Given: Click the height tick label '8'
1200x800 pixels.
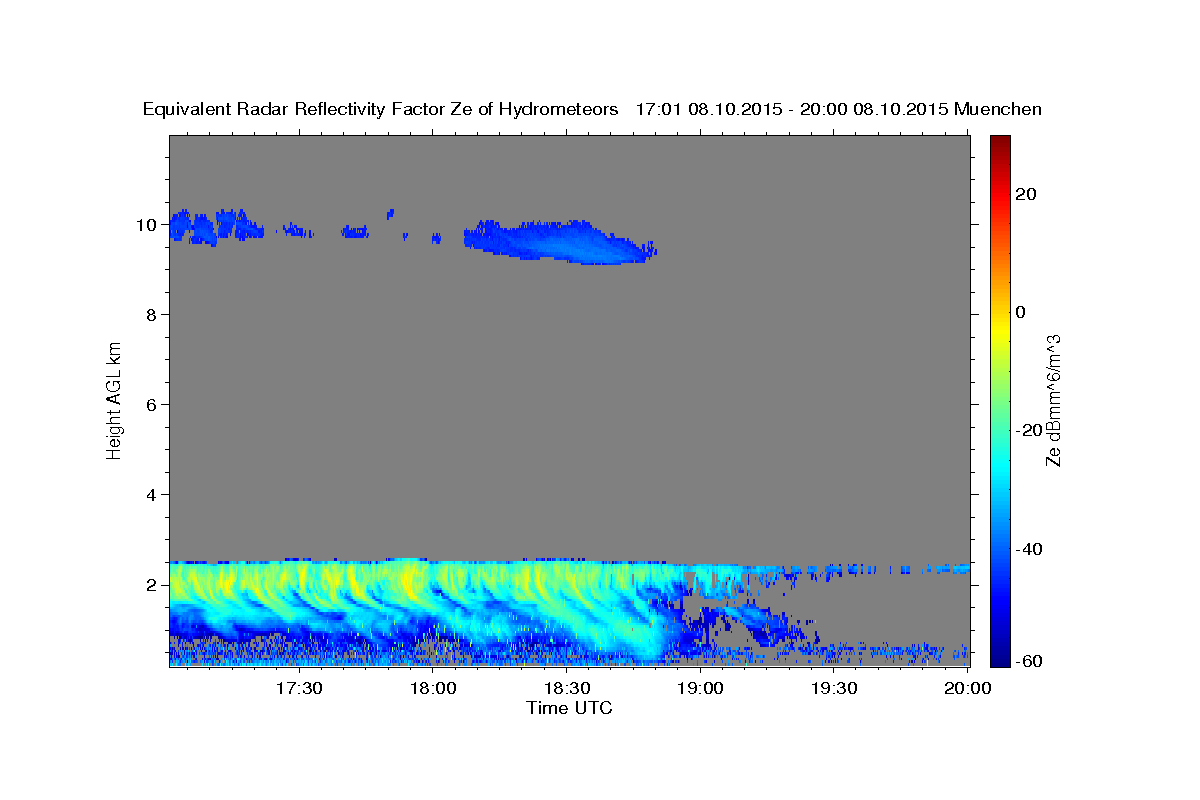Looking at the screenshot, I should [x=151, y=315].
